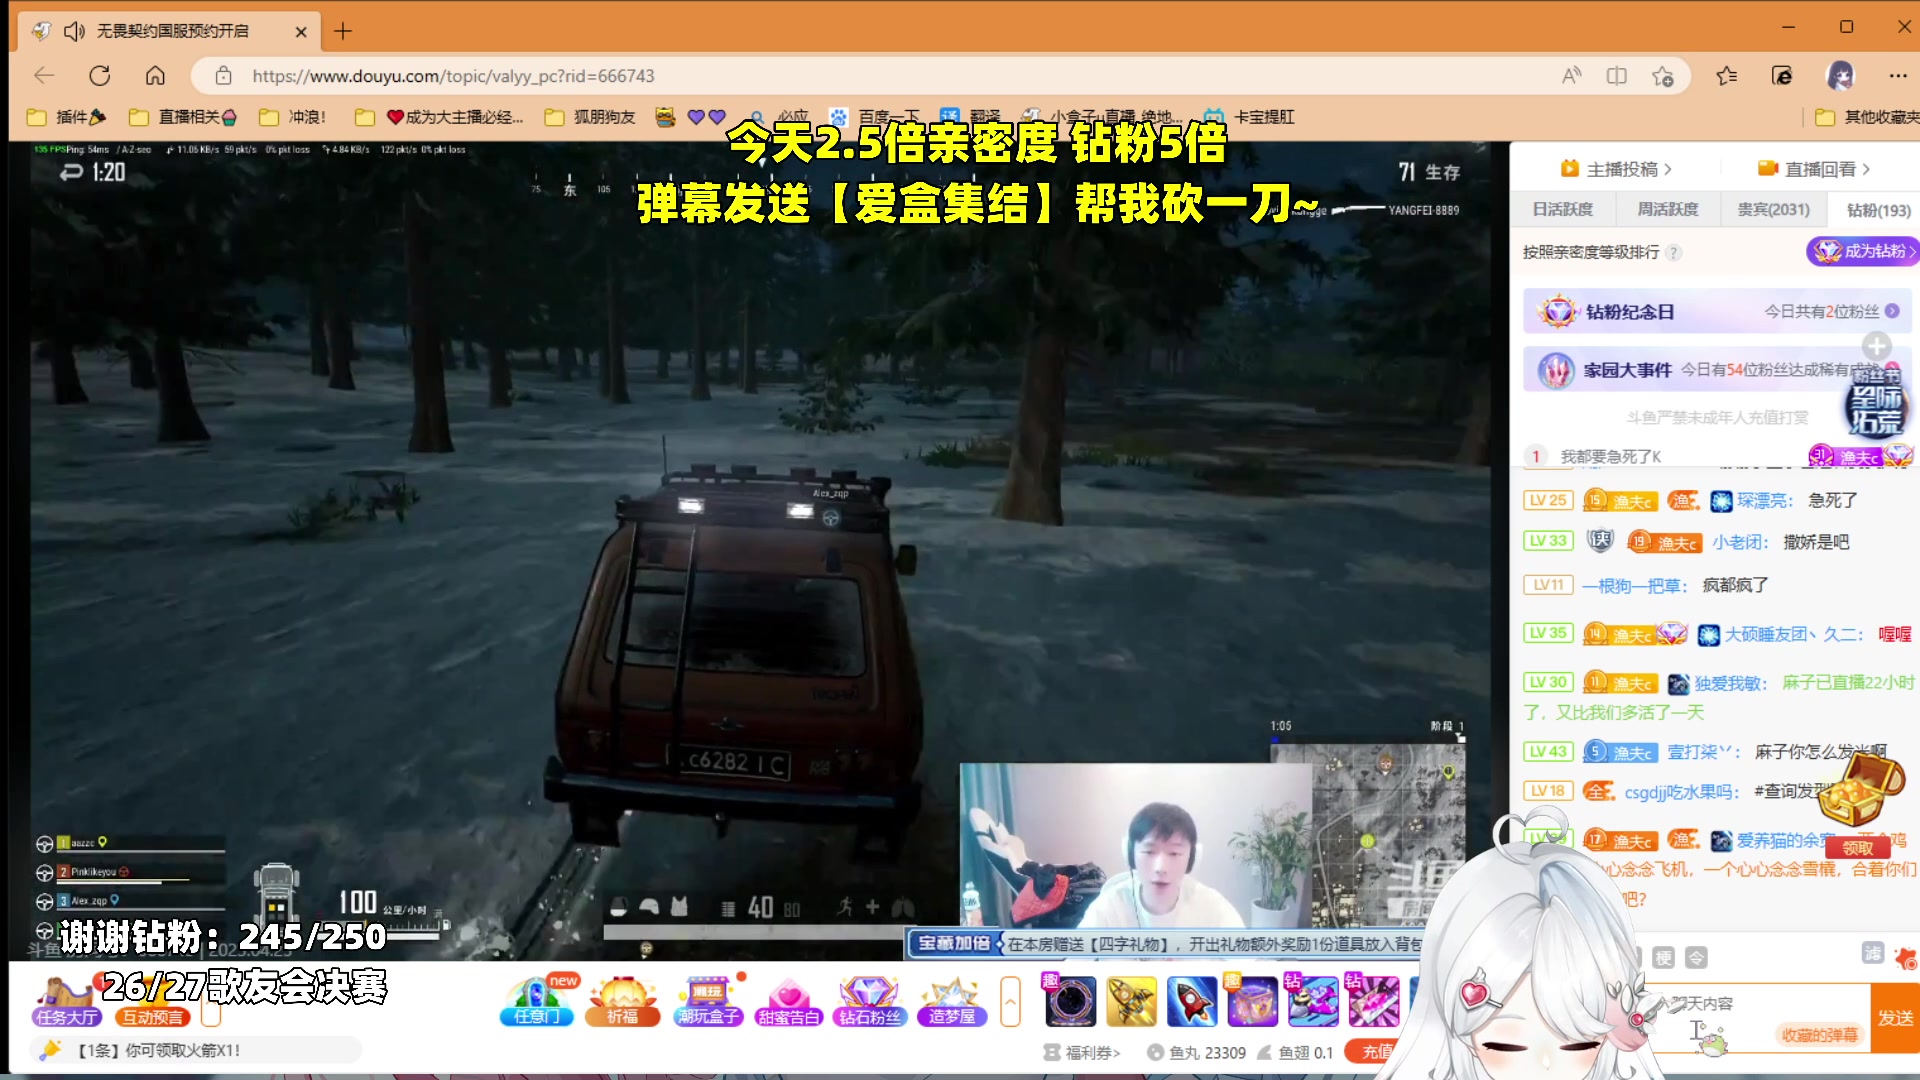Click the 成为钻粉 button
This screenshot has width=1920, height=1080.
coord(1862,251)
